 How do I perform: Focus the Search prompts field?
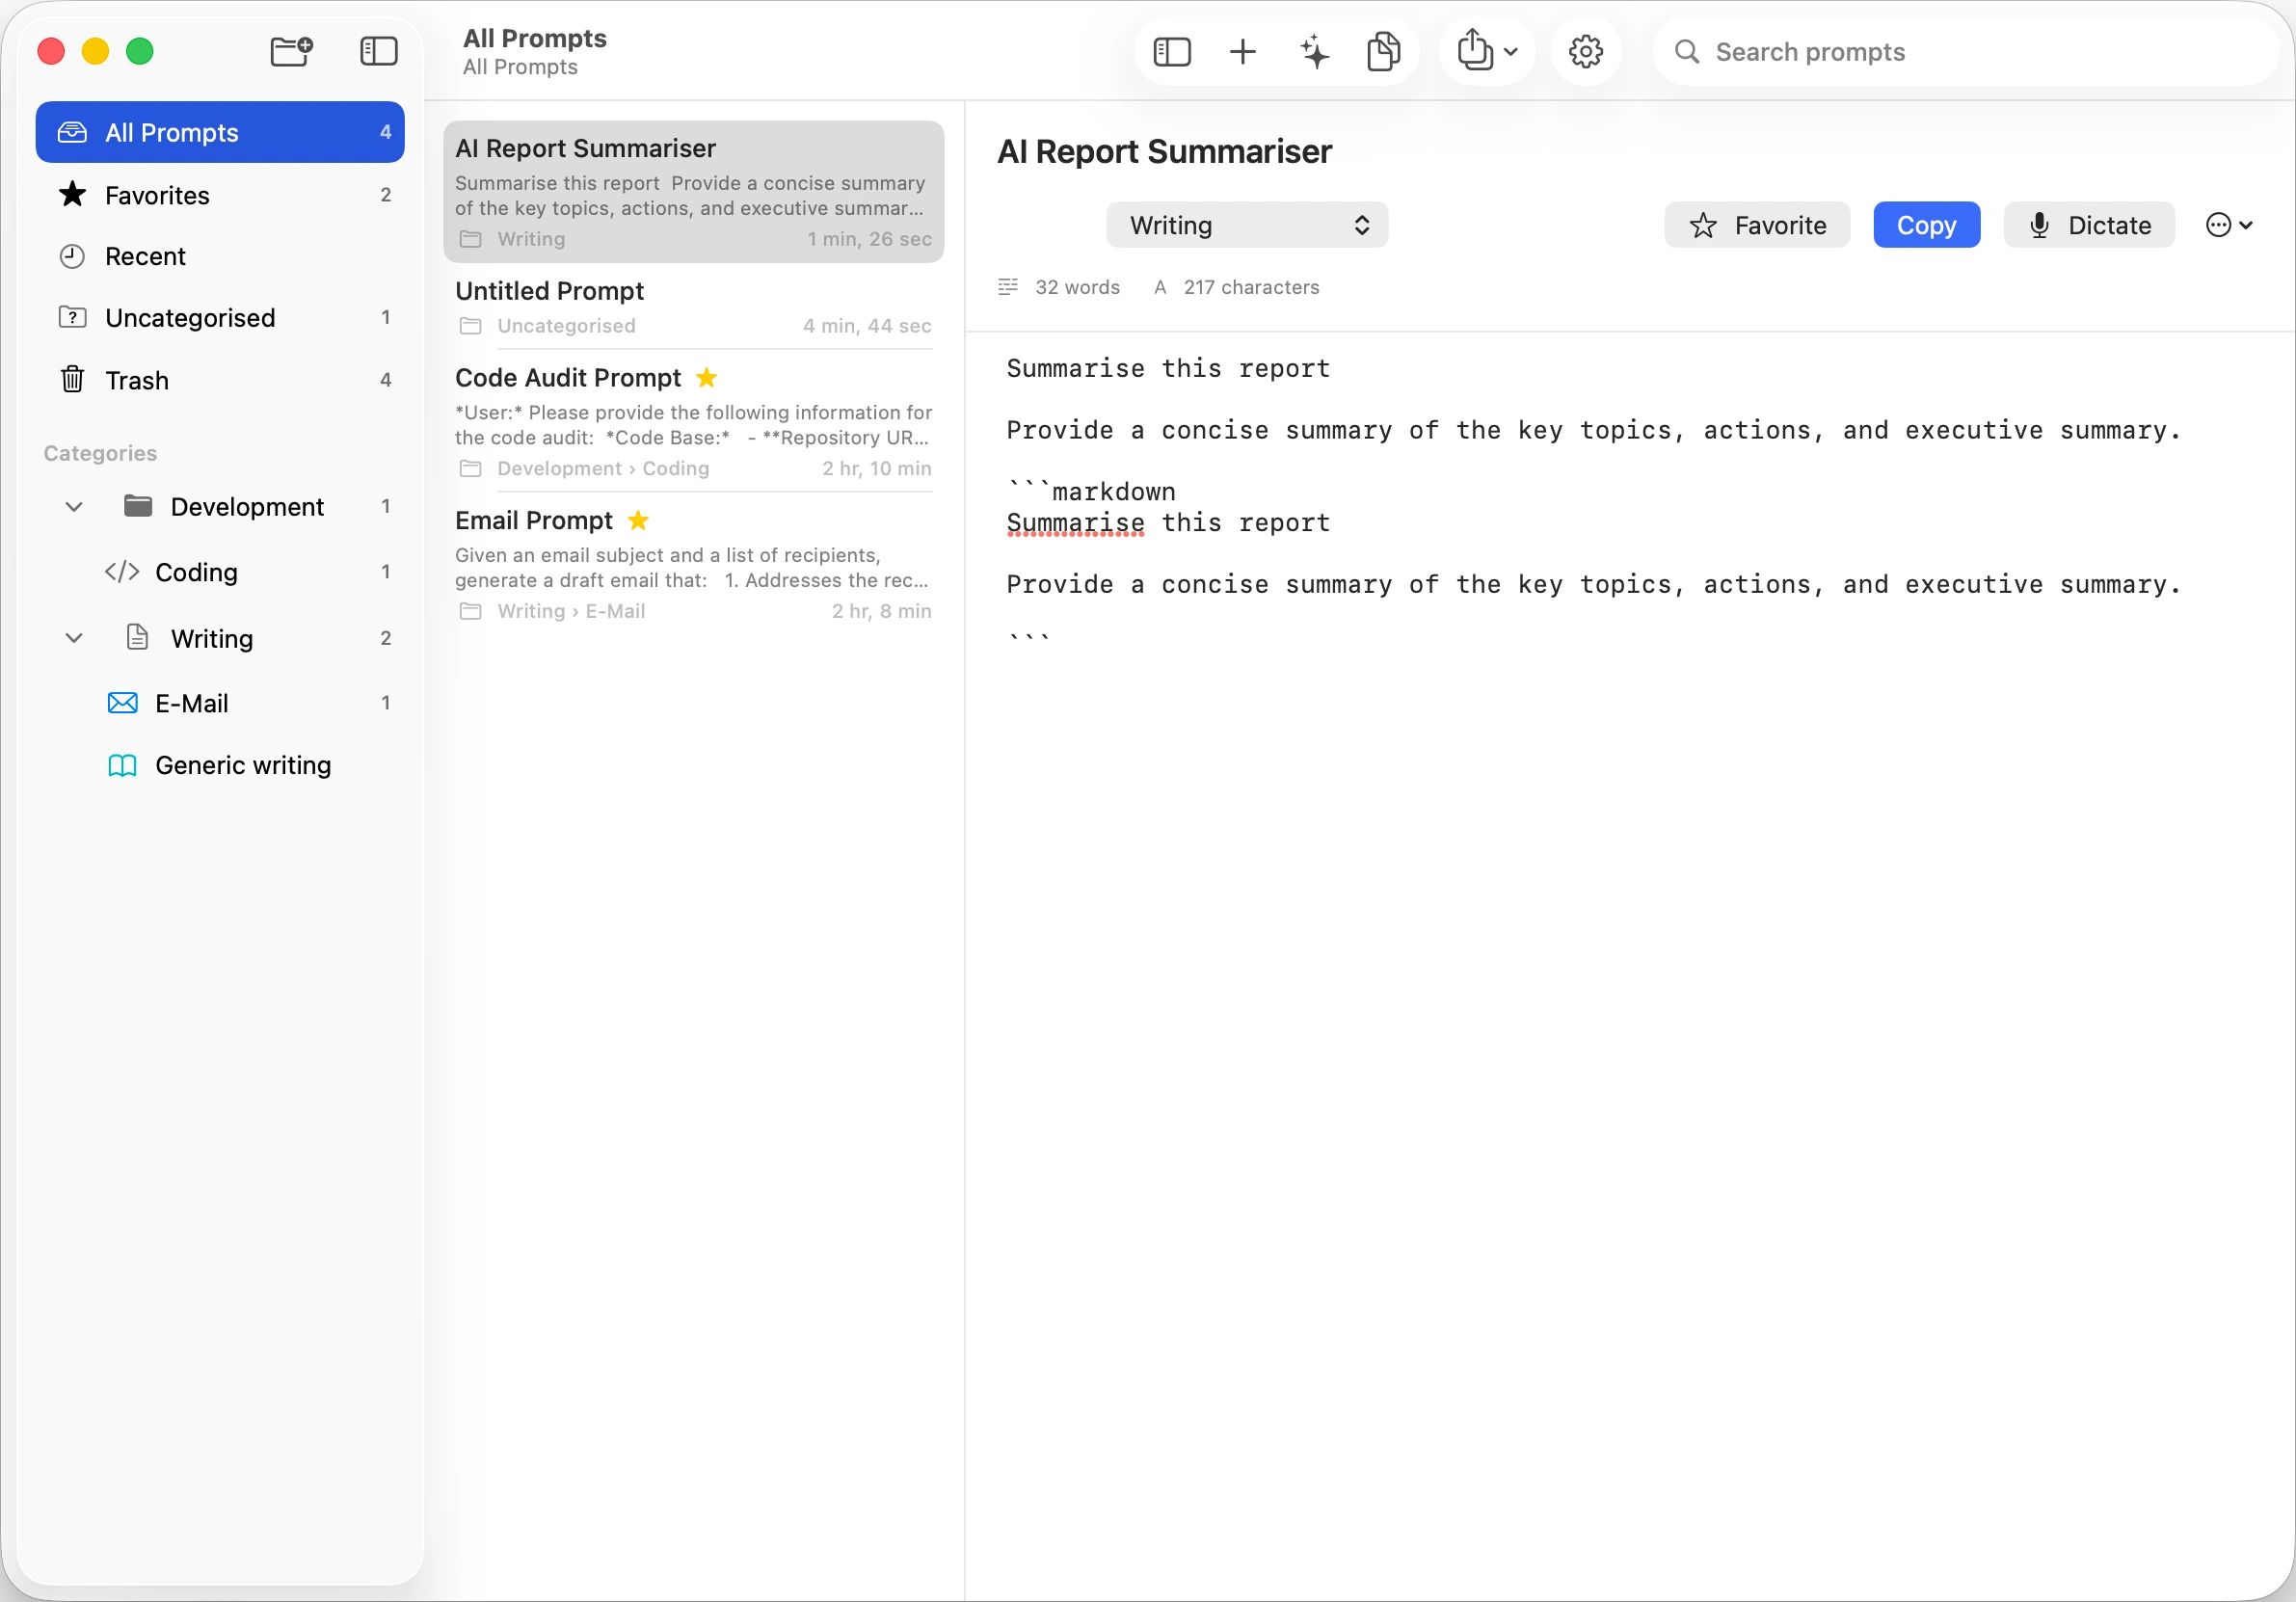pos(1966,51)
